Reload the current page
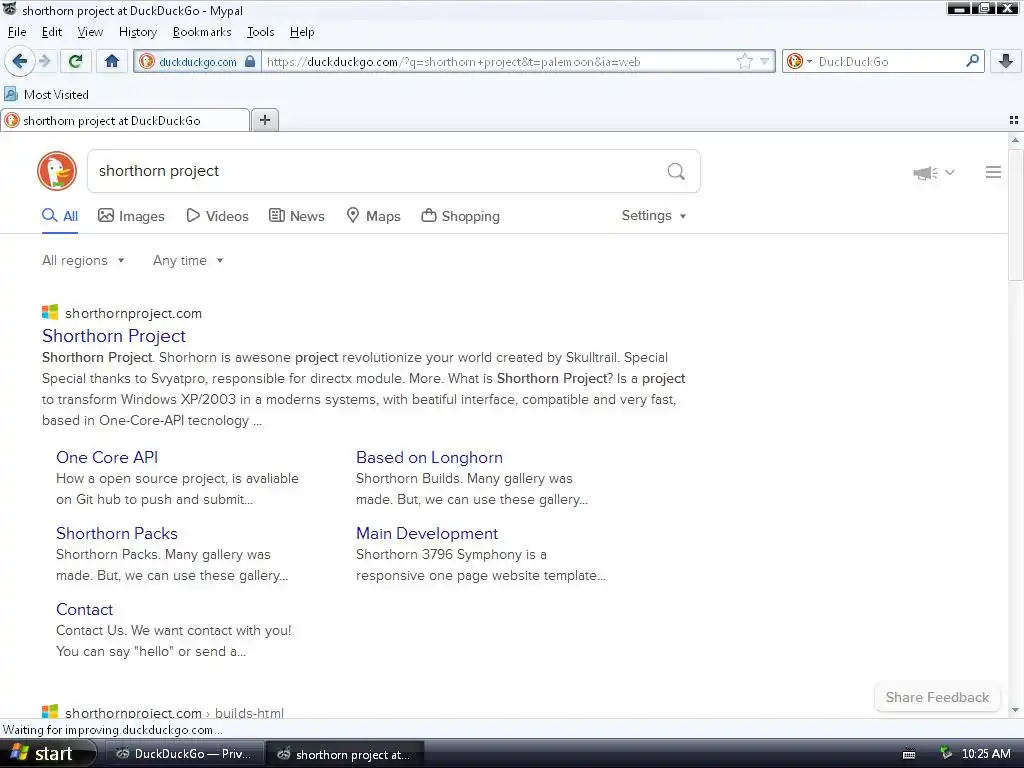1024x768 pixels. pyautogui.click(x=75, y=61)
